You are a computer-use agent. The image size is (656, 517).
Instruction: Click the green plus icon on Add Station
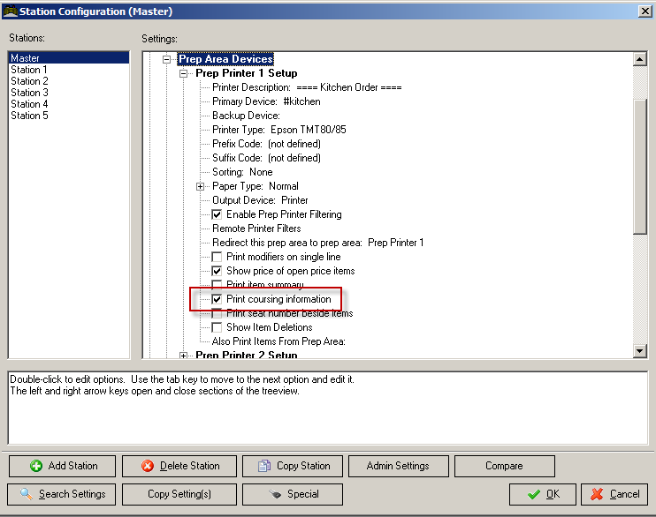click(36, 466)
